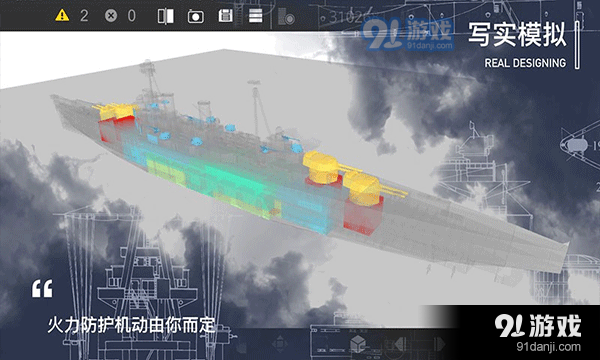This screenshot has height=360, width=600.
Task: Toggle the split compare view icon
Action: pyautogui.click(x=166, y=16)
